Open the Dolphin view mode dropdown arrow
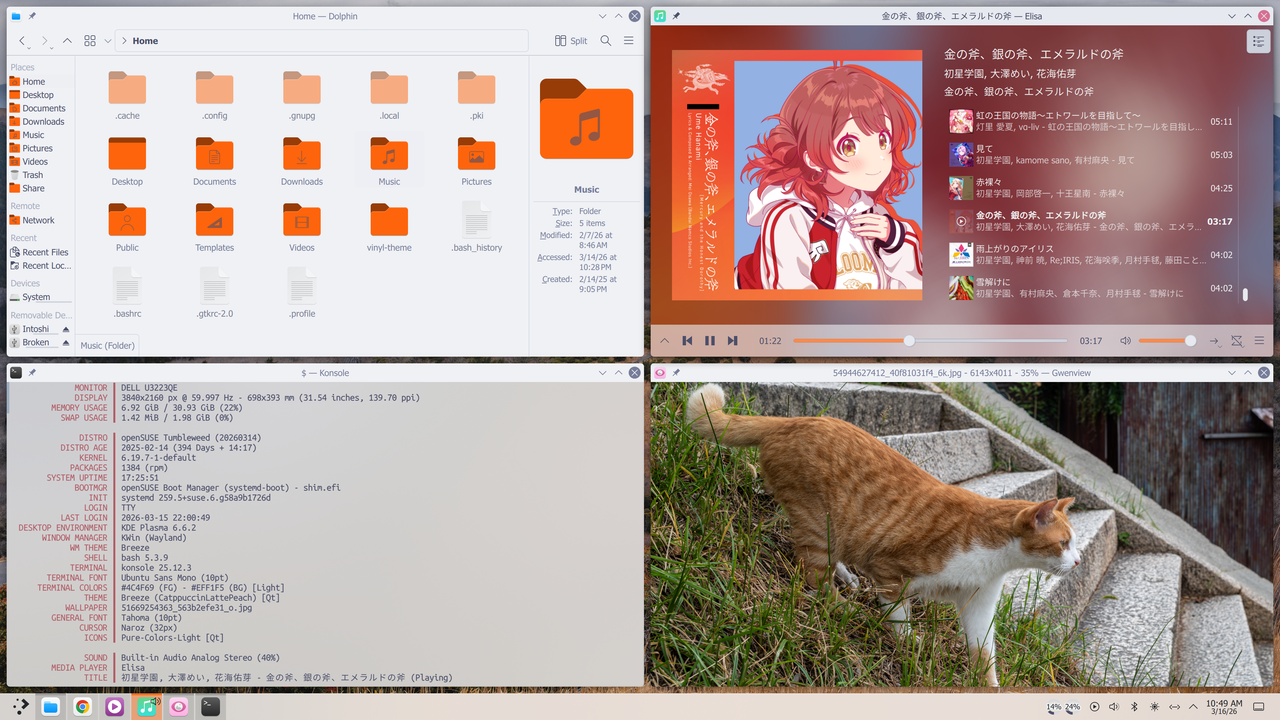Screen dimensions: 1280x720 tap(107, 41)
